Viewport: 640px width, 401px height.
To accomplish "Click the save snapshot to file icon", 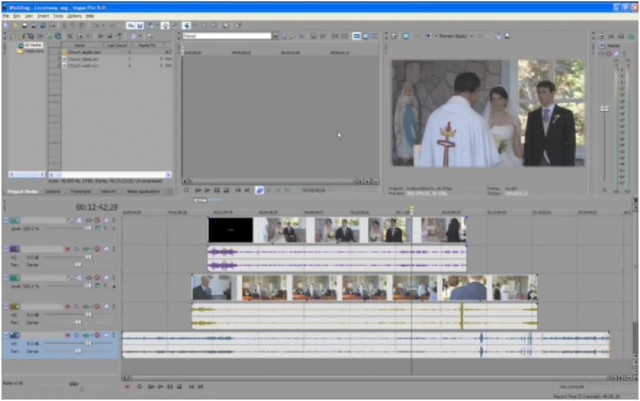I will click(507, 36).
